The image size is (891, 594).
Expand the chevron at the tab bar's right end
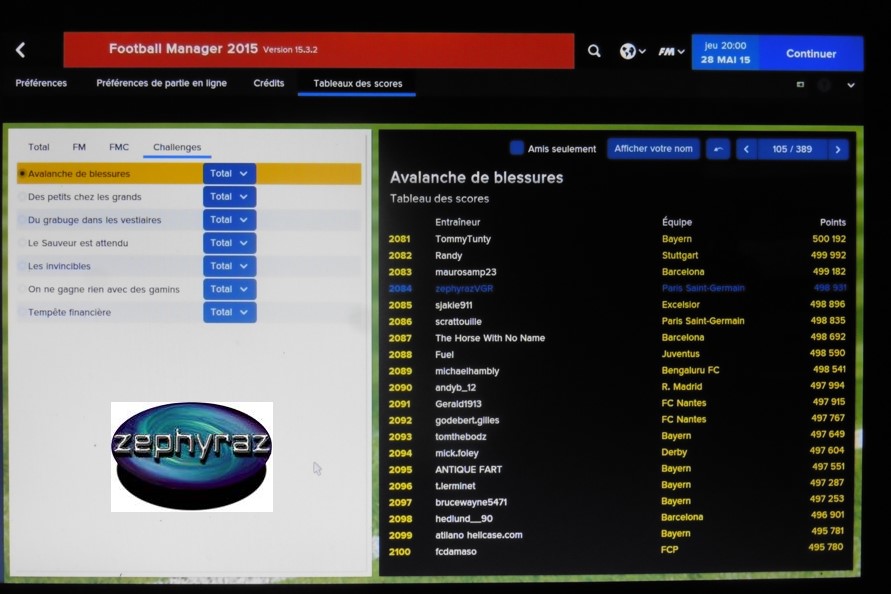click(850, 85)
